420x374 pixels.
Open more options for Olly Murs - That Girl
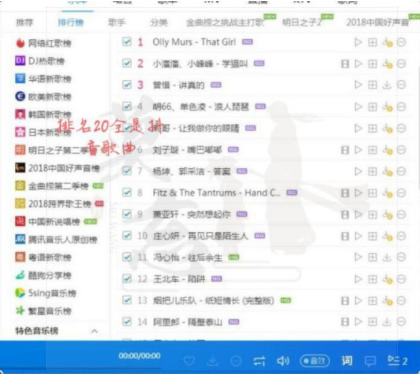point(401,42)
